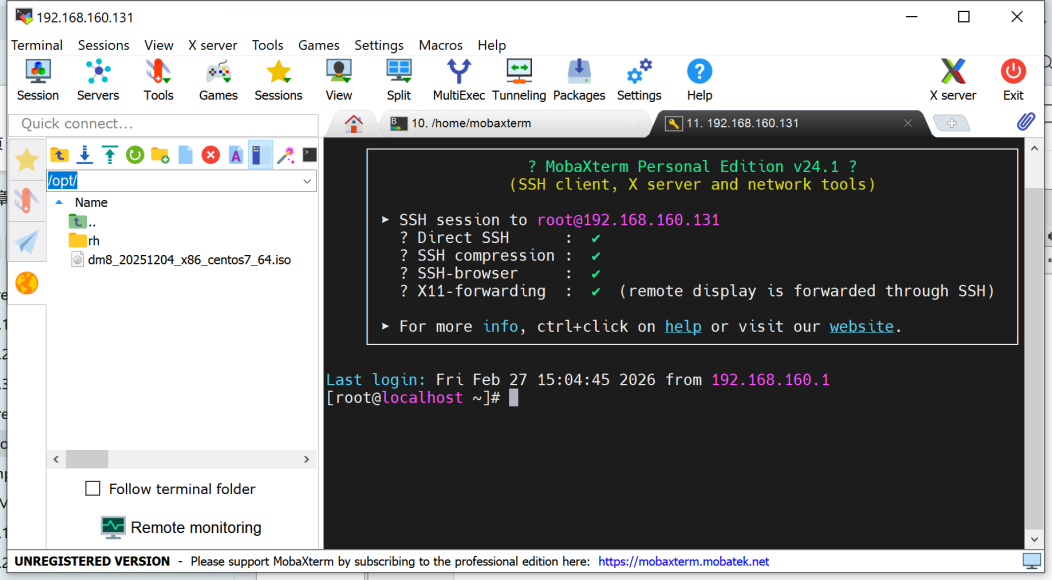Select the '..' parent directory entry
Image resolution: width=1052 pixels, height=580 pixels.
[83, 222]
